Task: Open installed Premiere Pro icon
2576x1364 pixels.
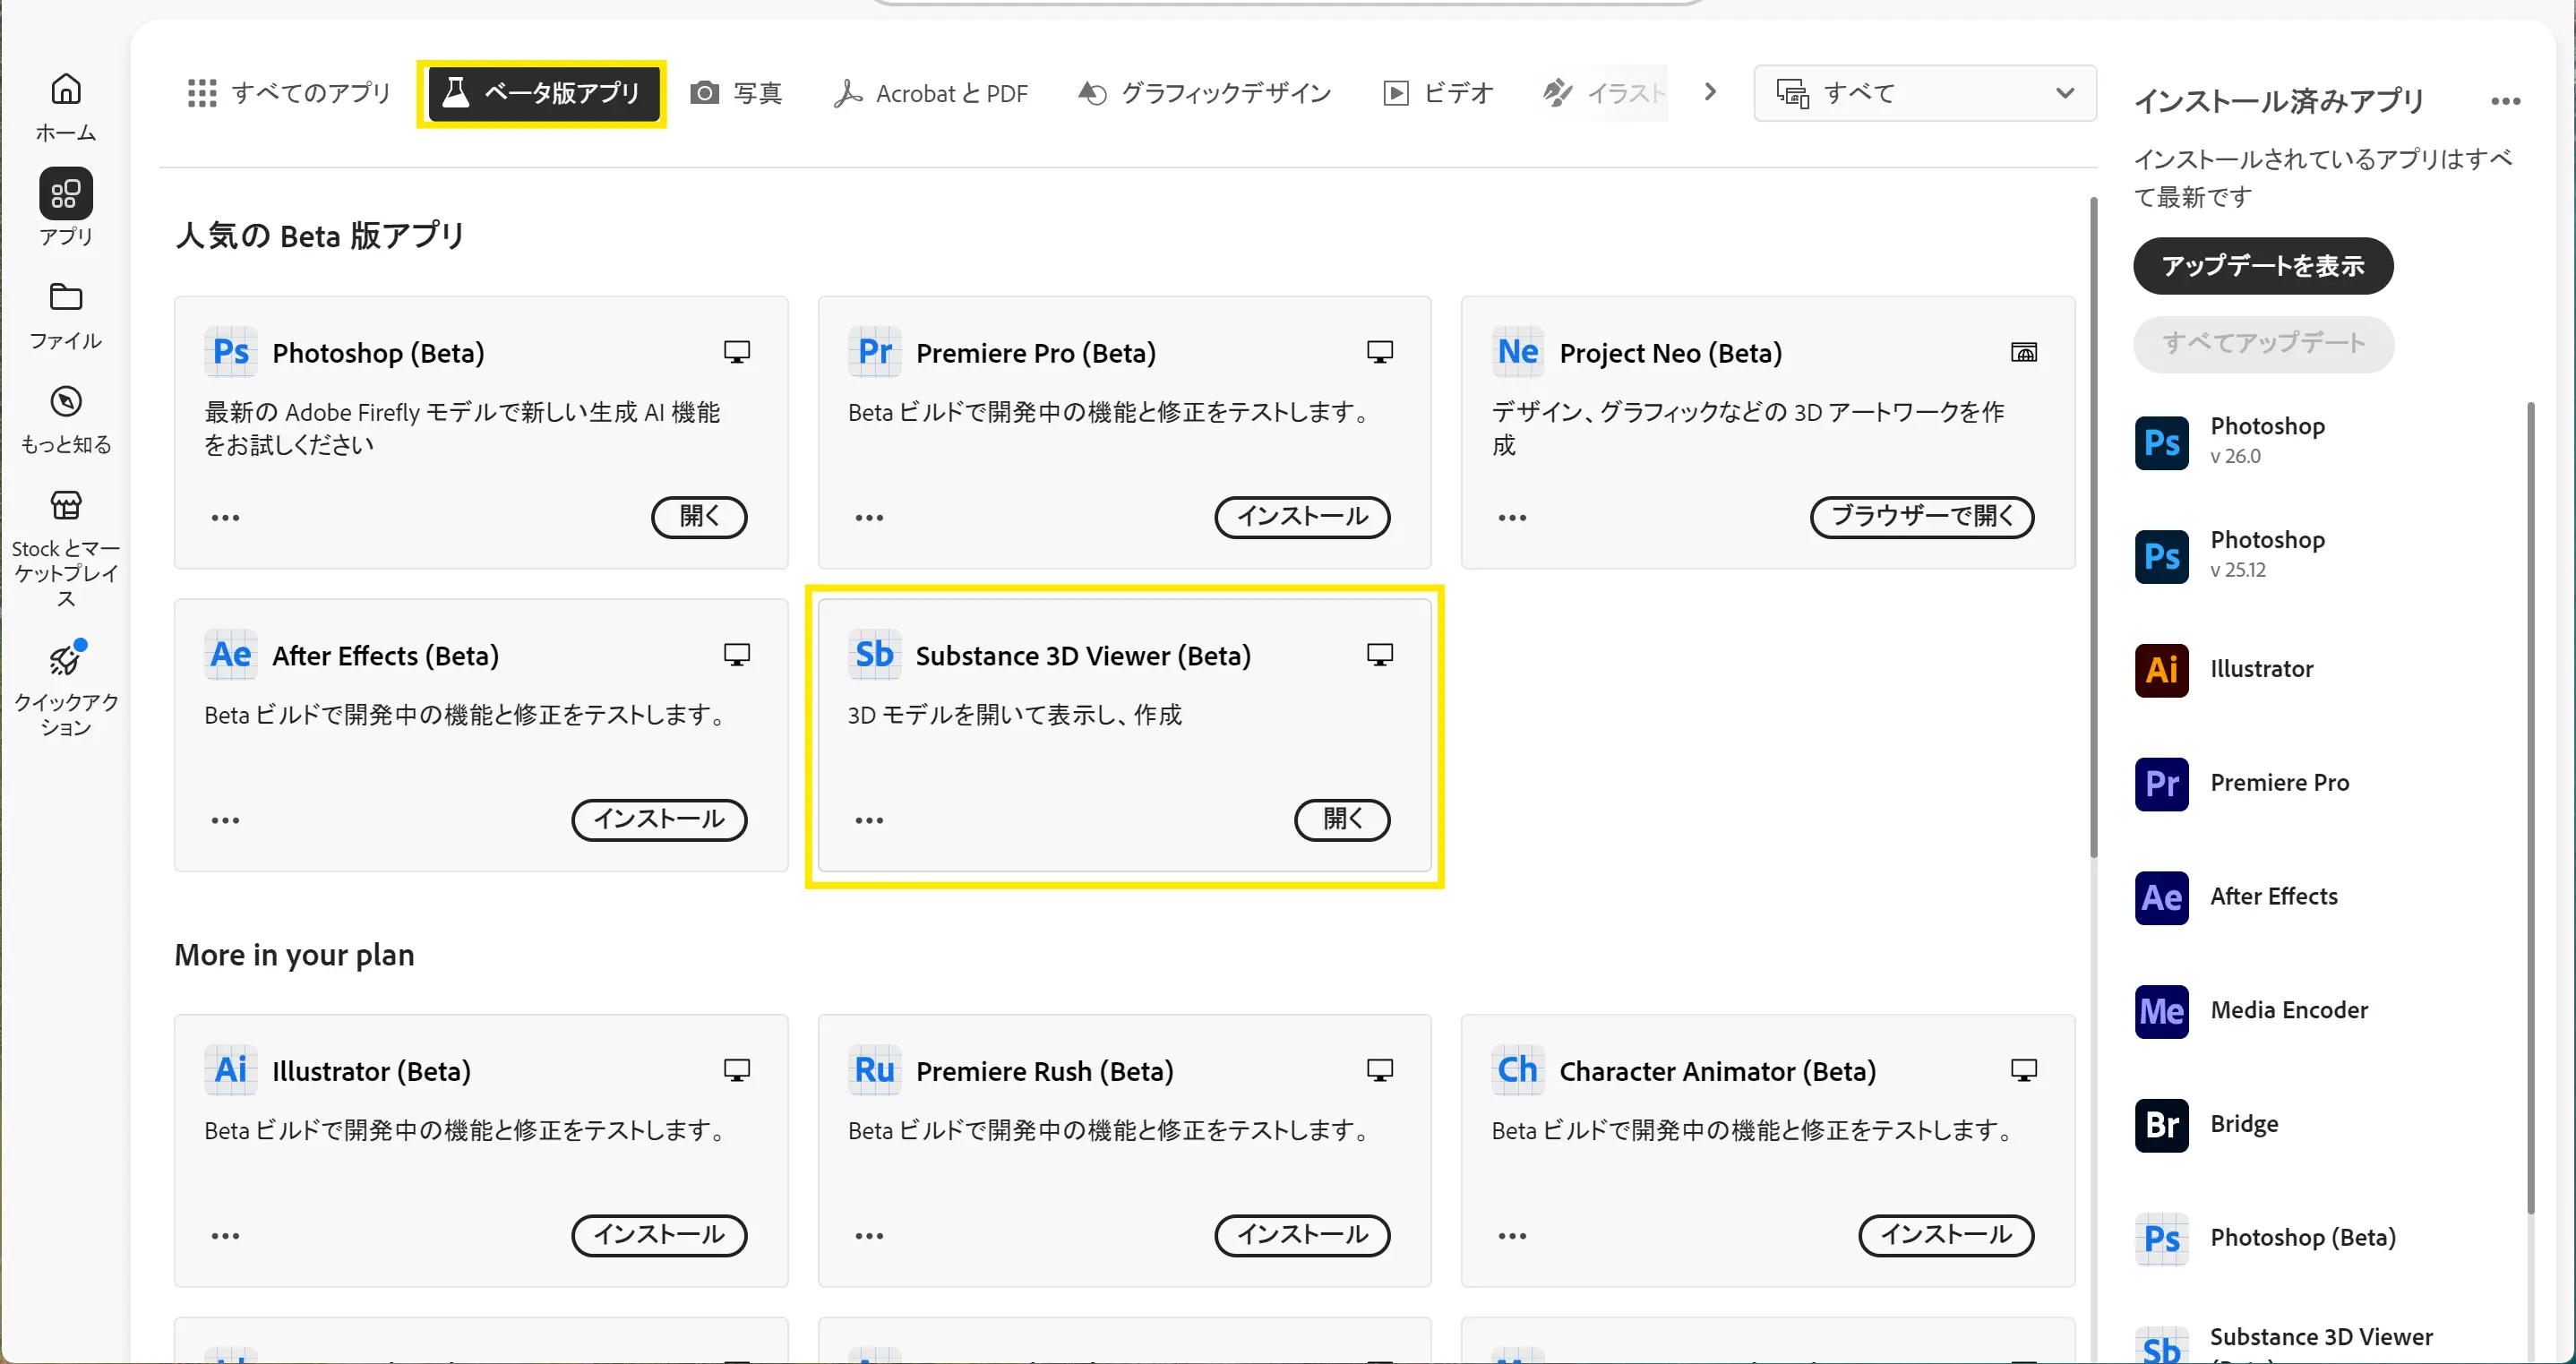Action: click(x=2162, y=783)
